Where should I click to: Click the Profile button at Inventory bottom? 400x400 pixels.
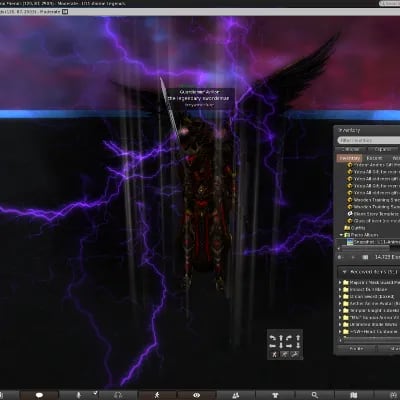point(356,348)
